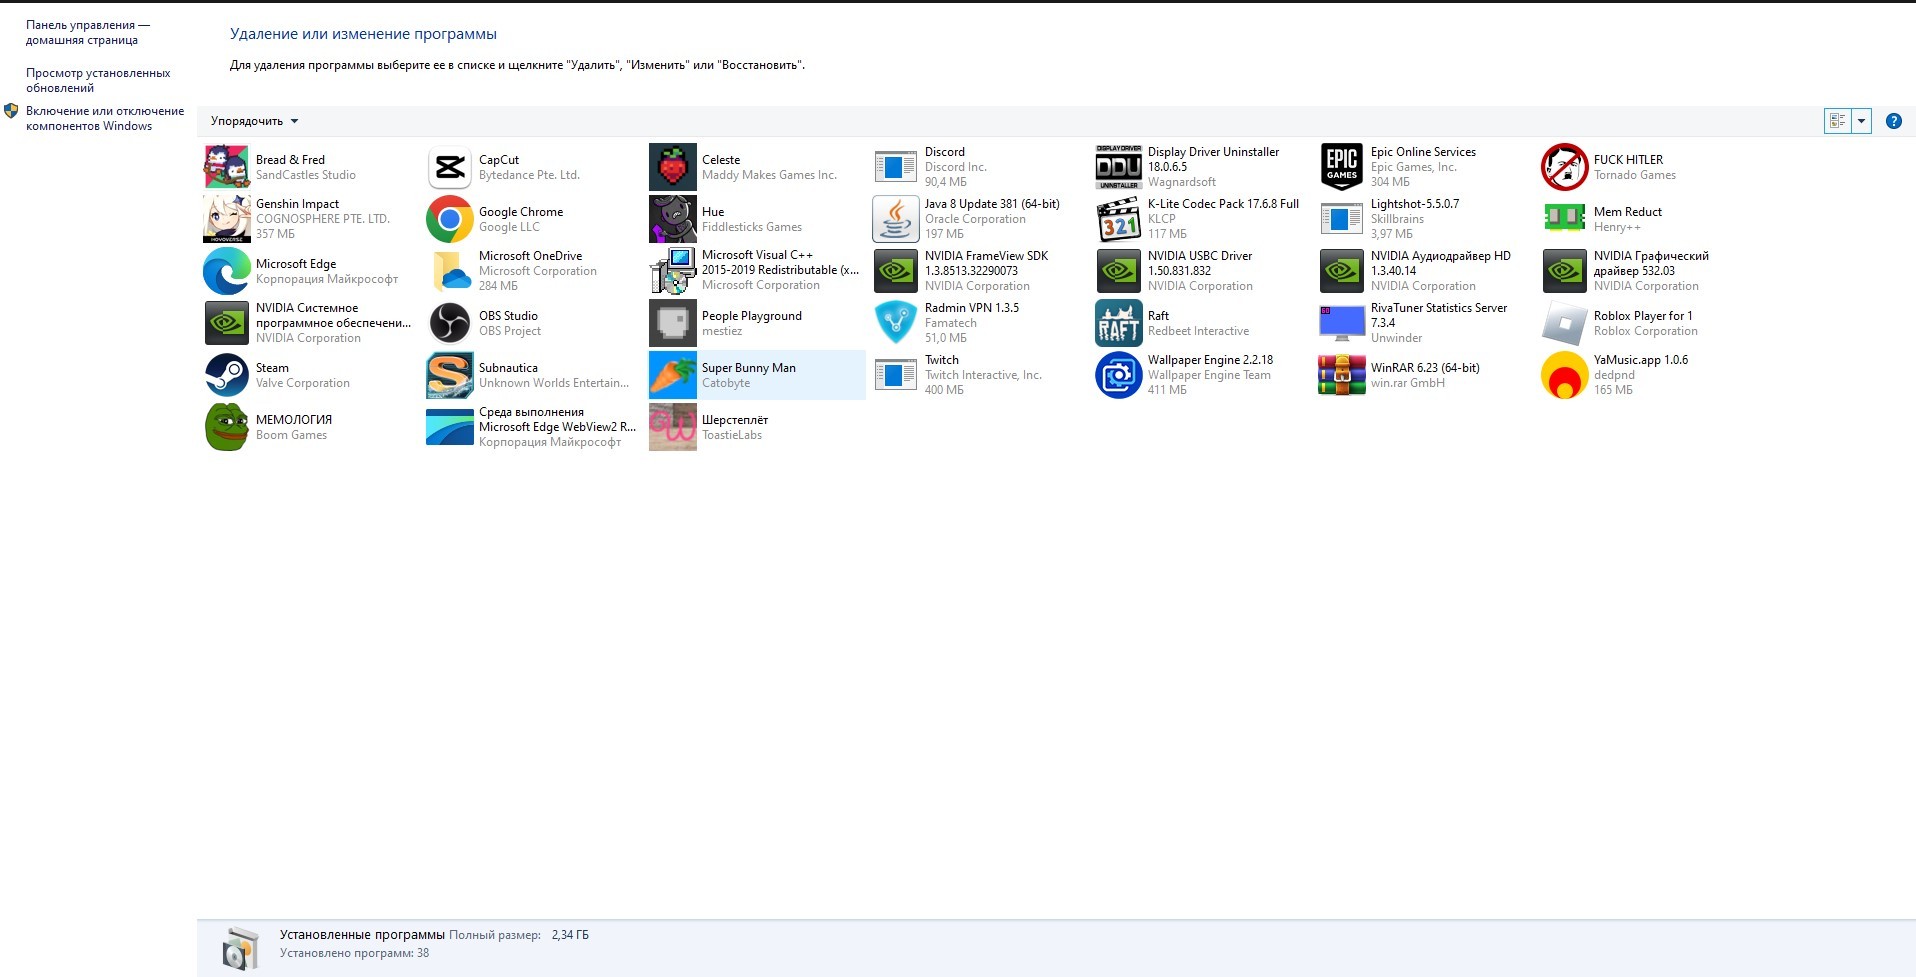This screenshot has width=1916, height=977.
Task: Click the Subnautica S icon
Action: tap(450, 375)
